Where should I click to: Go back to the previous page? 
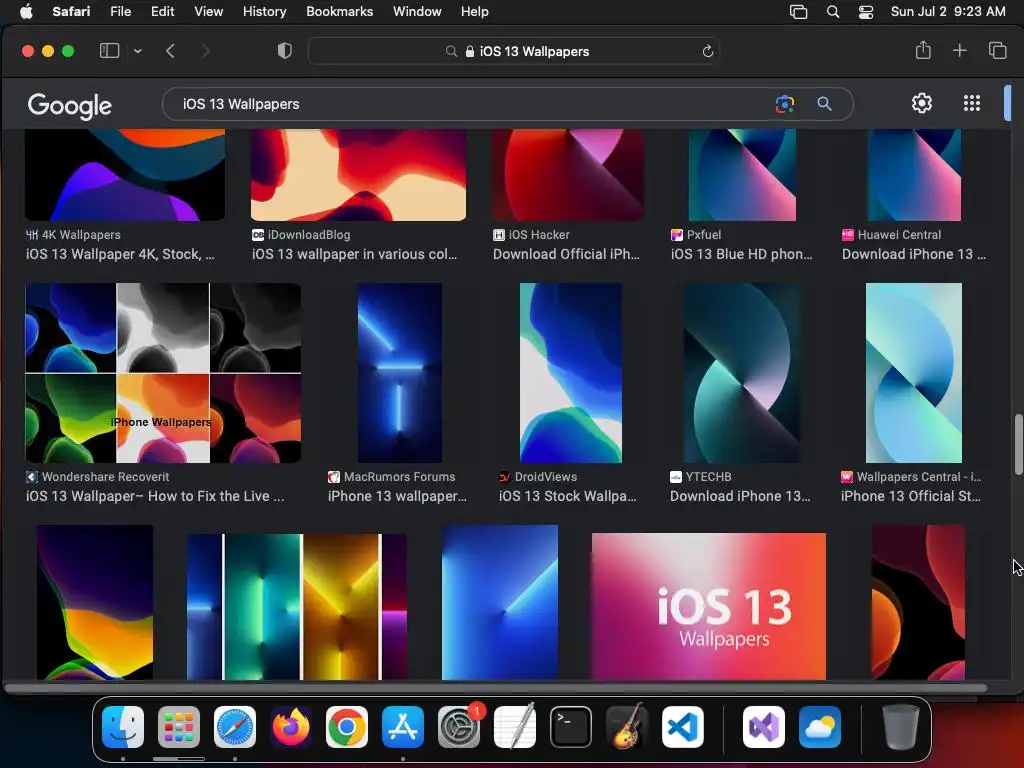(x=170, y=51)
